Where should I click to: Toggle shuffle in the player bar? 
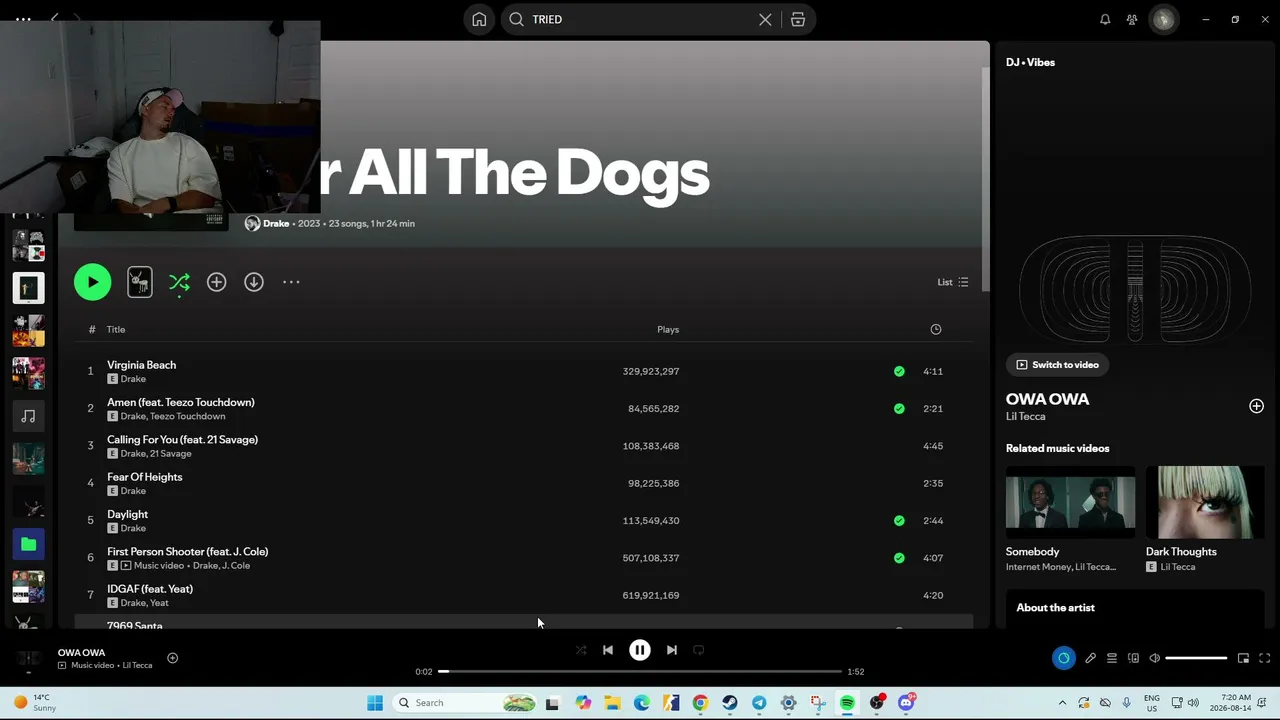[581, 650]
